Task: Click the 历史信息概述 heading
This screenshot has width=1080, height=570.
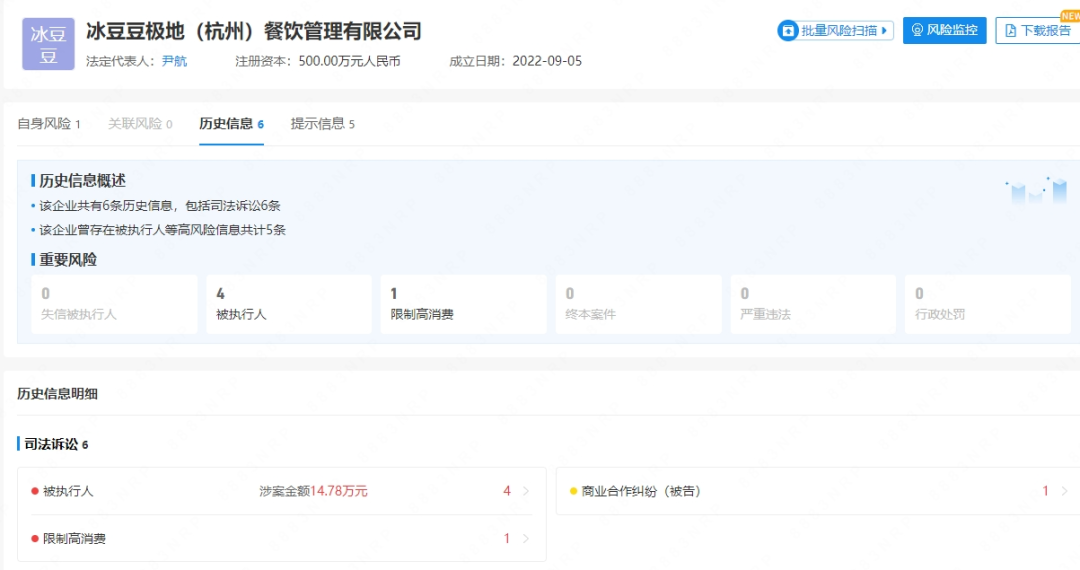Action: 82,181
